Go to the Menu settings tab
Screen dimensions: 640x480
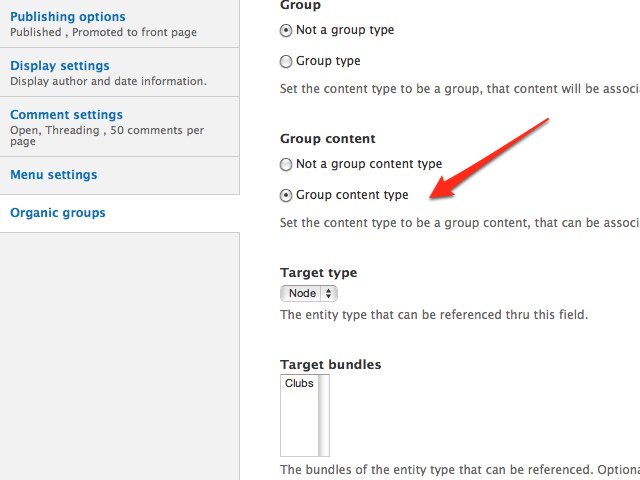click(53, 175)
